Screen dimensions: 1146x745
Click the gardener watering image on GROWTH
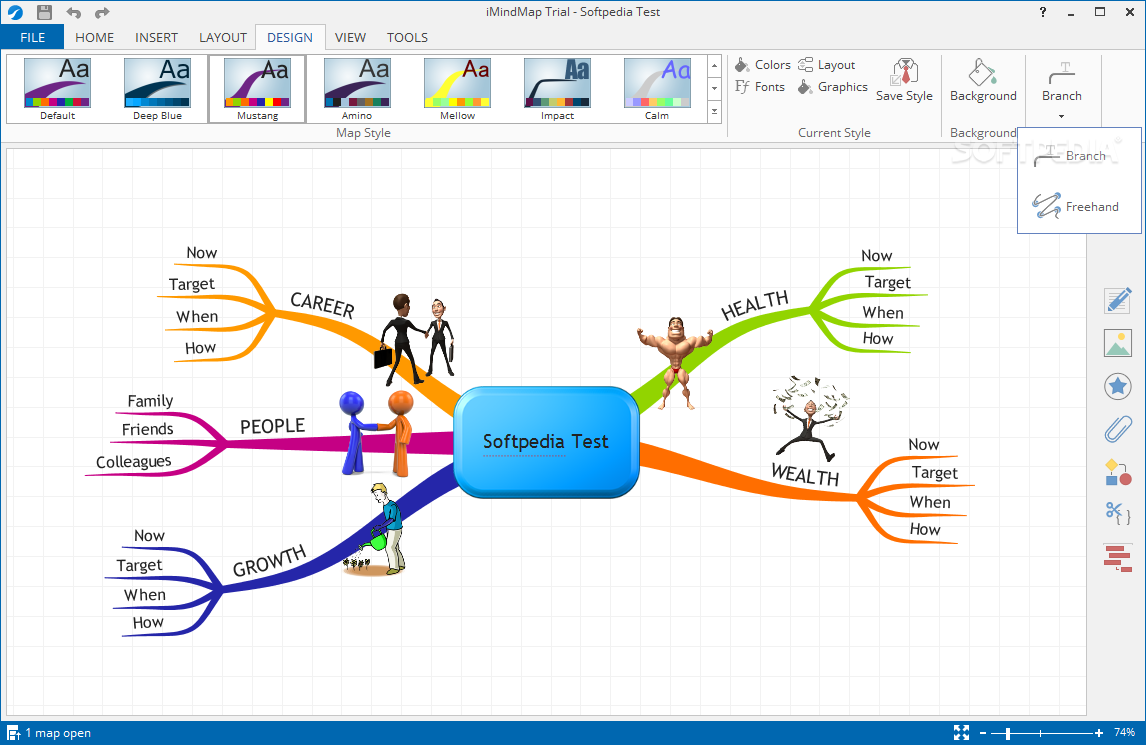coord(374,529)
